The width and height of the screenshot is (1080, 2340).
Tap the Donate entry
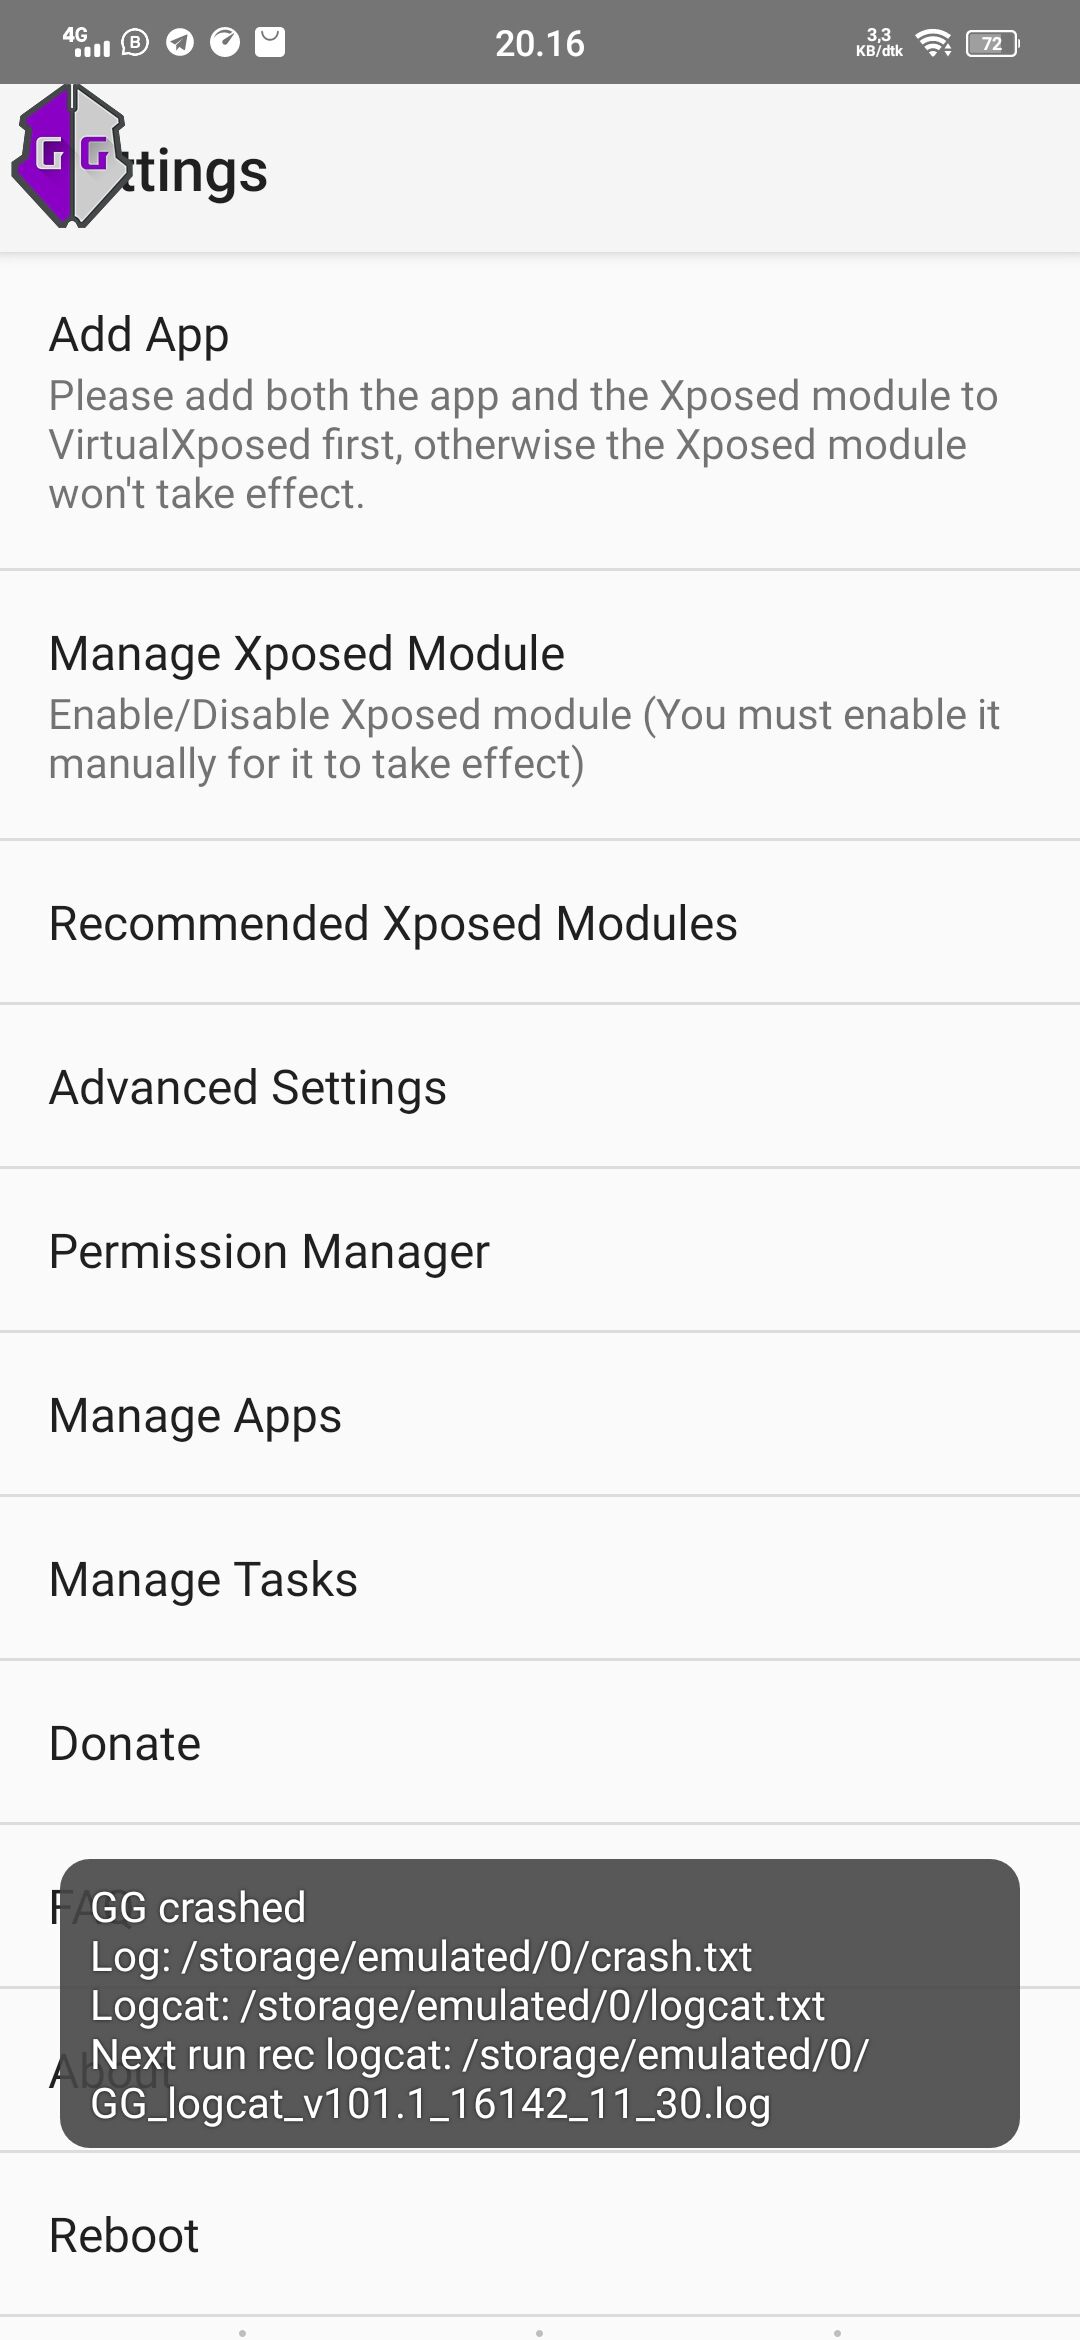coord(540,1743)
